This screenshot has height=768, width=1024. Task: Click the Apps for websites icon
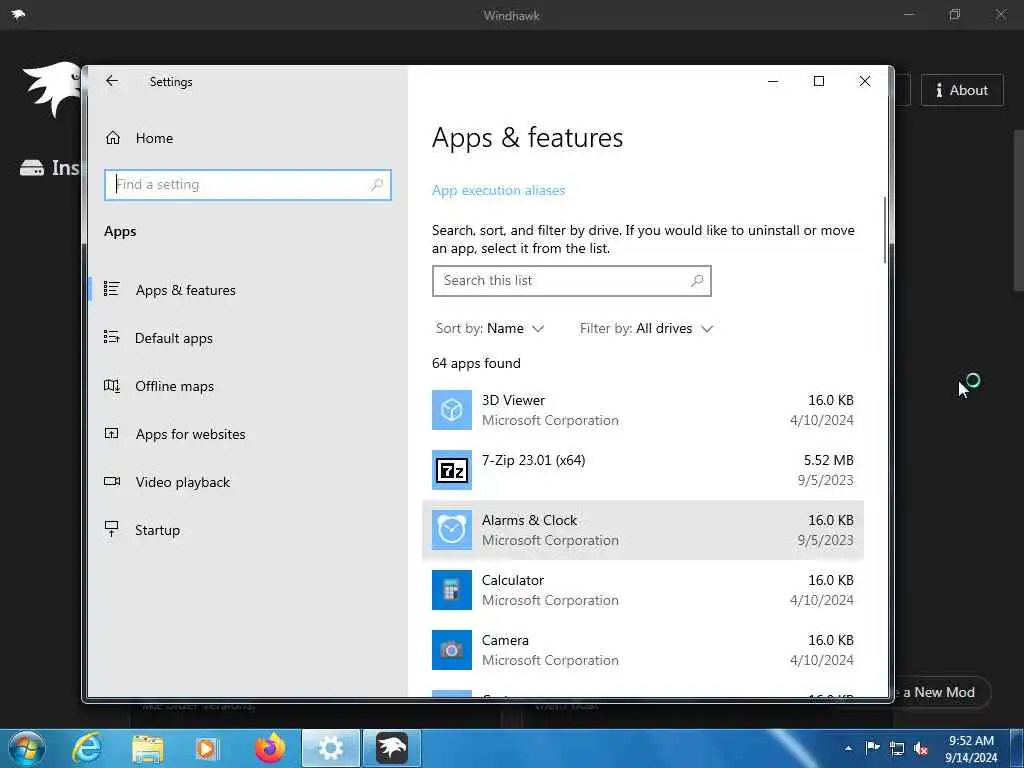(112, 433)
